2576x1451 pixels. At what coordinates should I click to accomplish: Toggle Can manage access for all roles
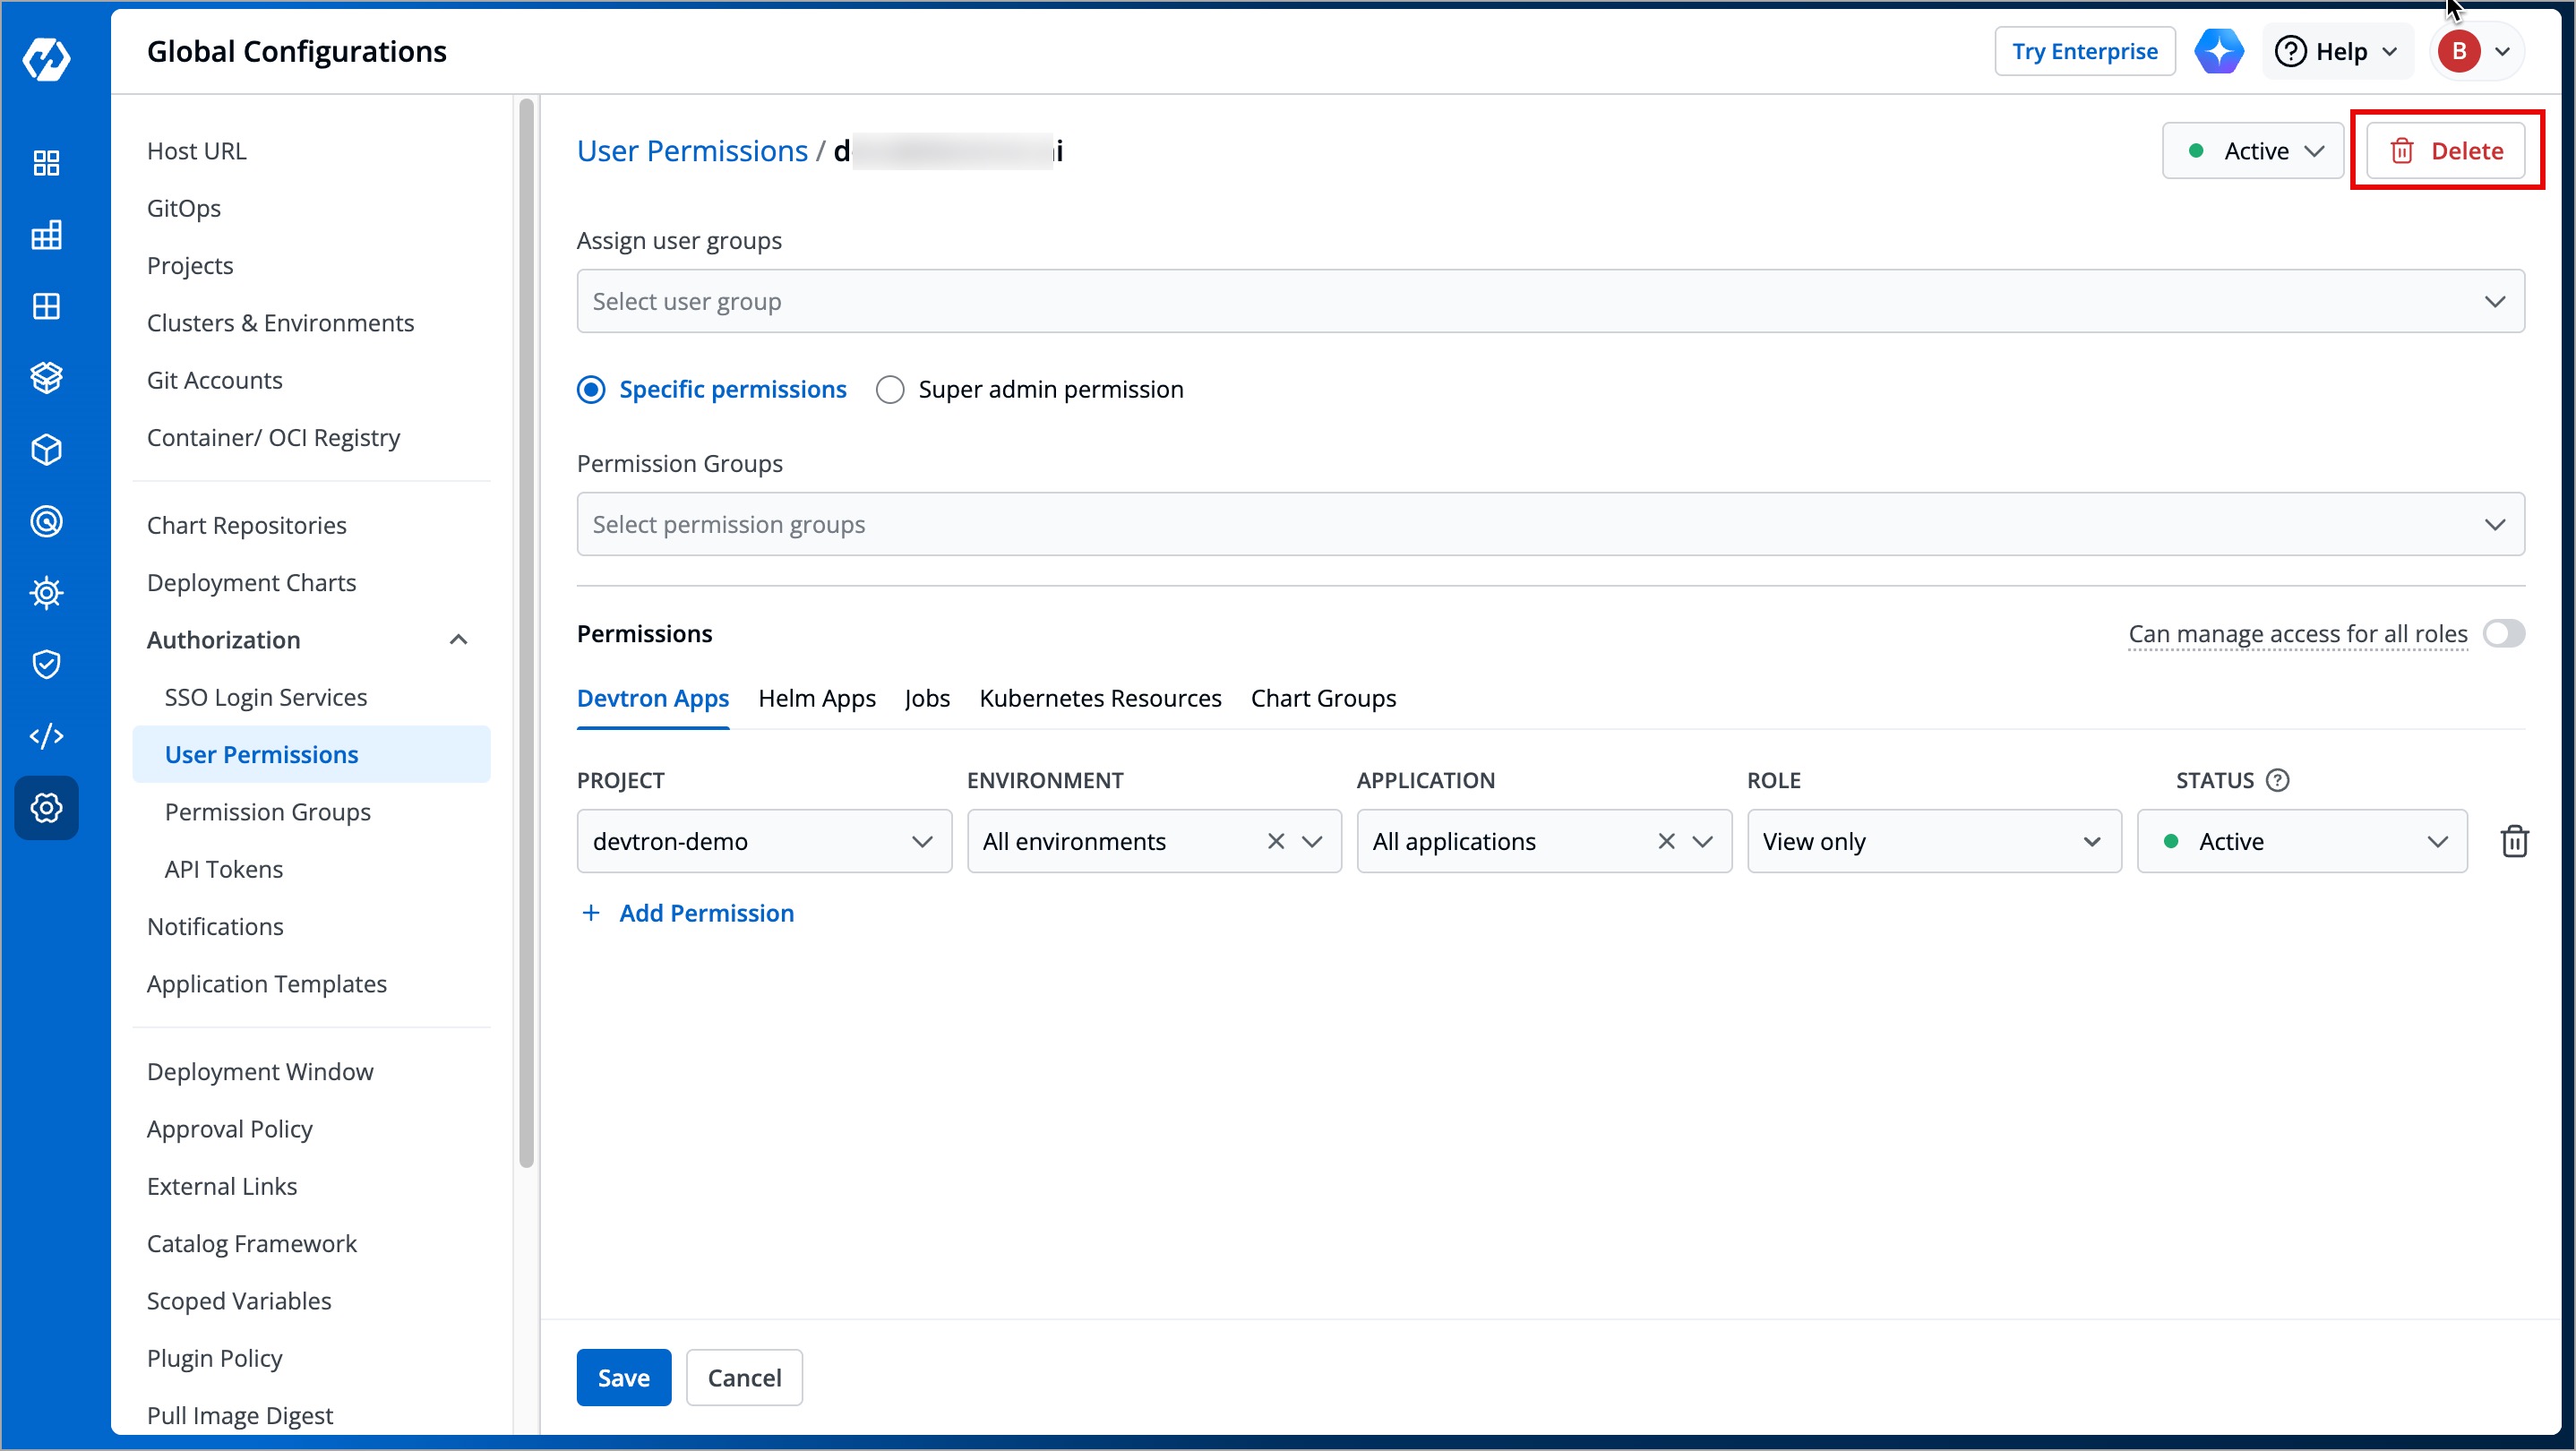click(x=2503, y=633)
